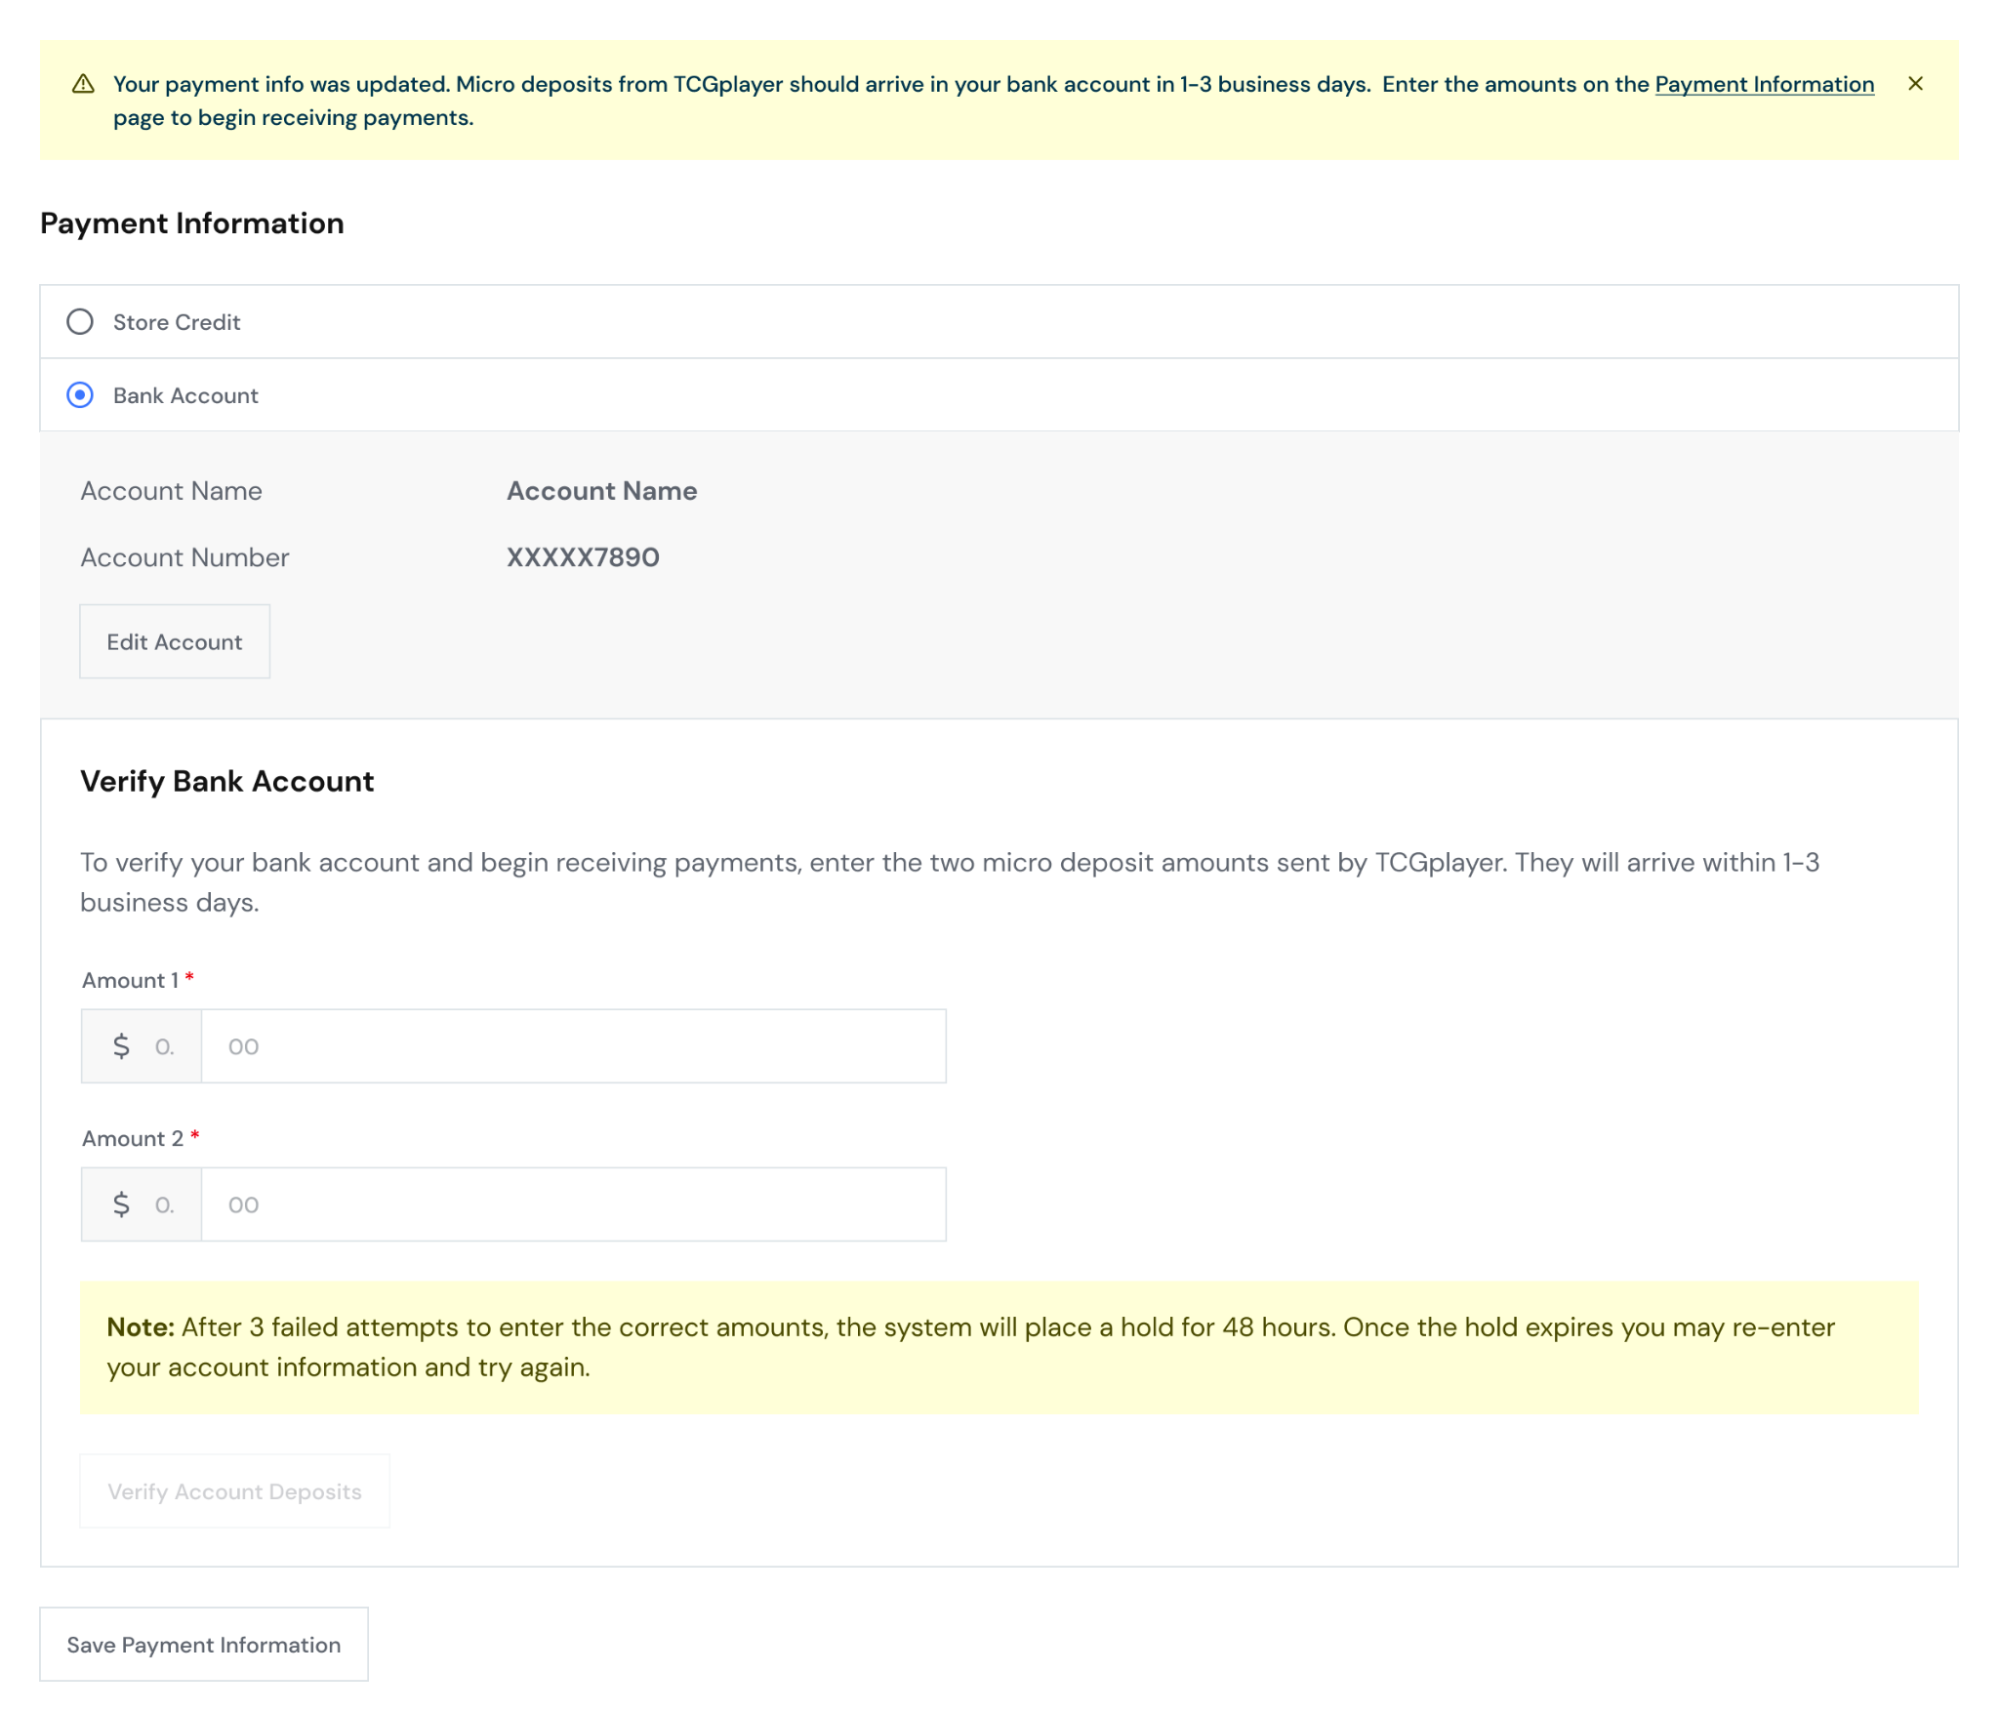The width and height of the screenshot is (1999, 1721).
Task: Select the Store Credit radio button
Action: pos(80,322)
